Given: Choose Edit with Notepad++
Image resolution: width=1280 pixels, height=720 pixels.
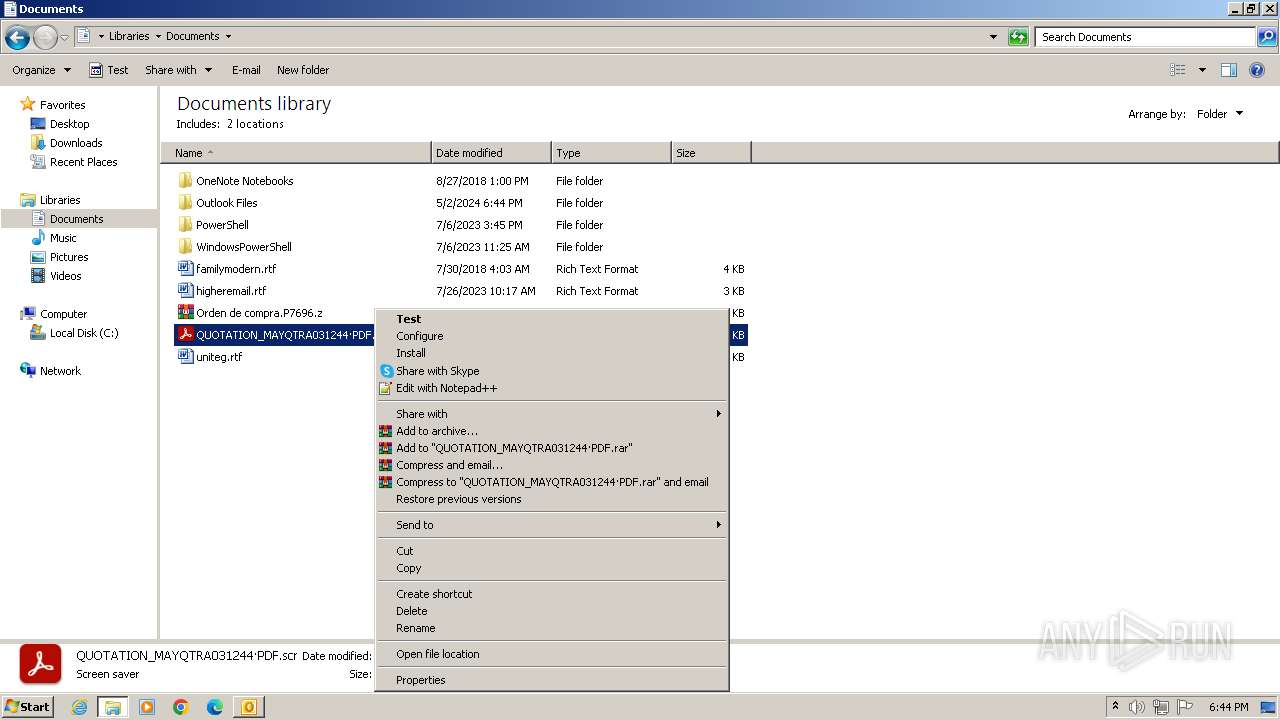Looking at the screenshot, I should 551,388.
